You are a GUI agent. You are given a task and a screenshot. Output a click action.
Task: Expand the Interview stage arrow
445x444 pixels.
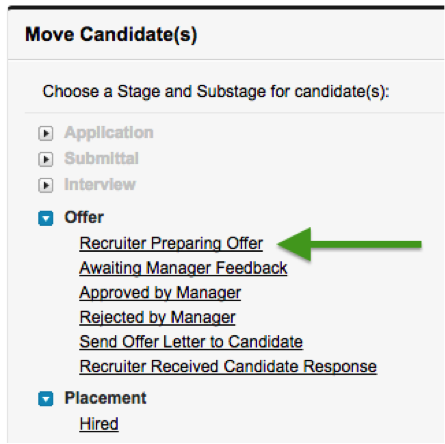pos(46,185)
